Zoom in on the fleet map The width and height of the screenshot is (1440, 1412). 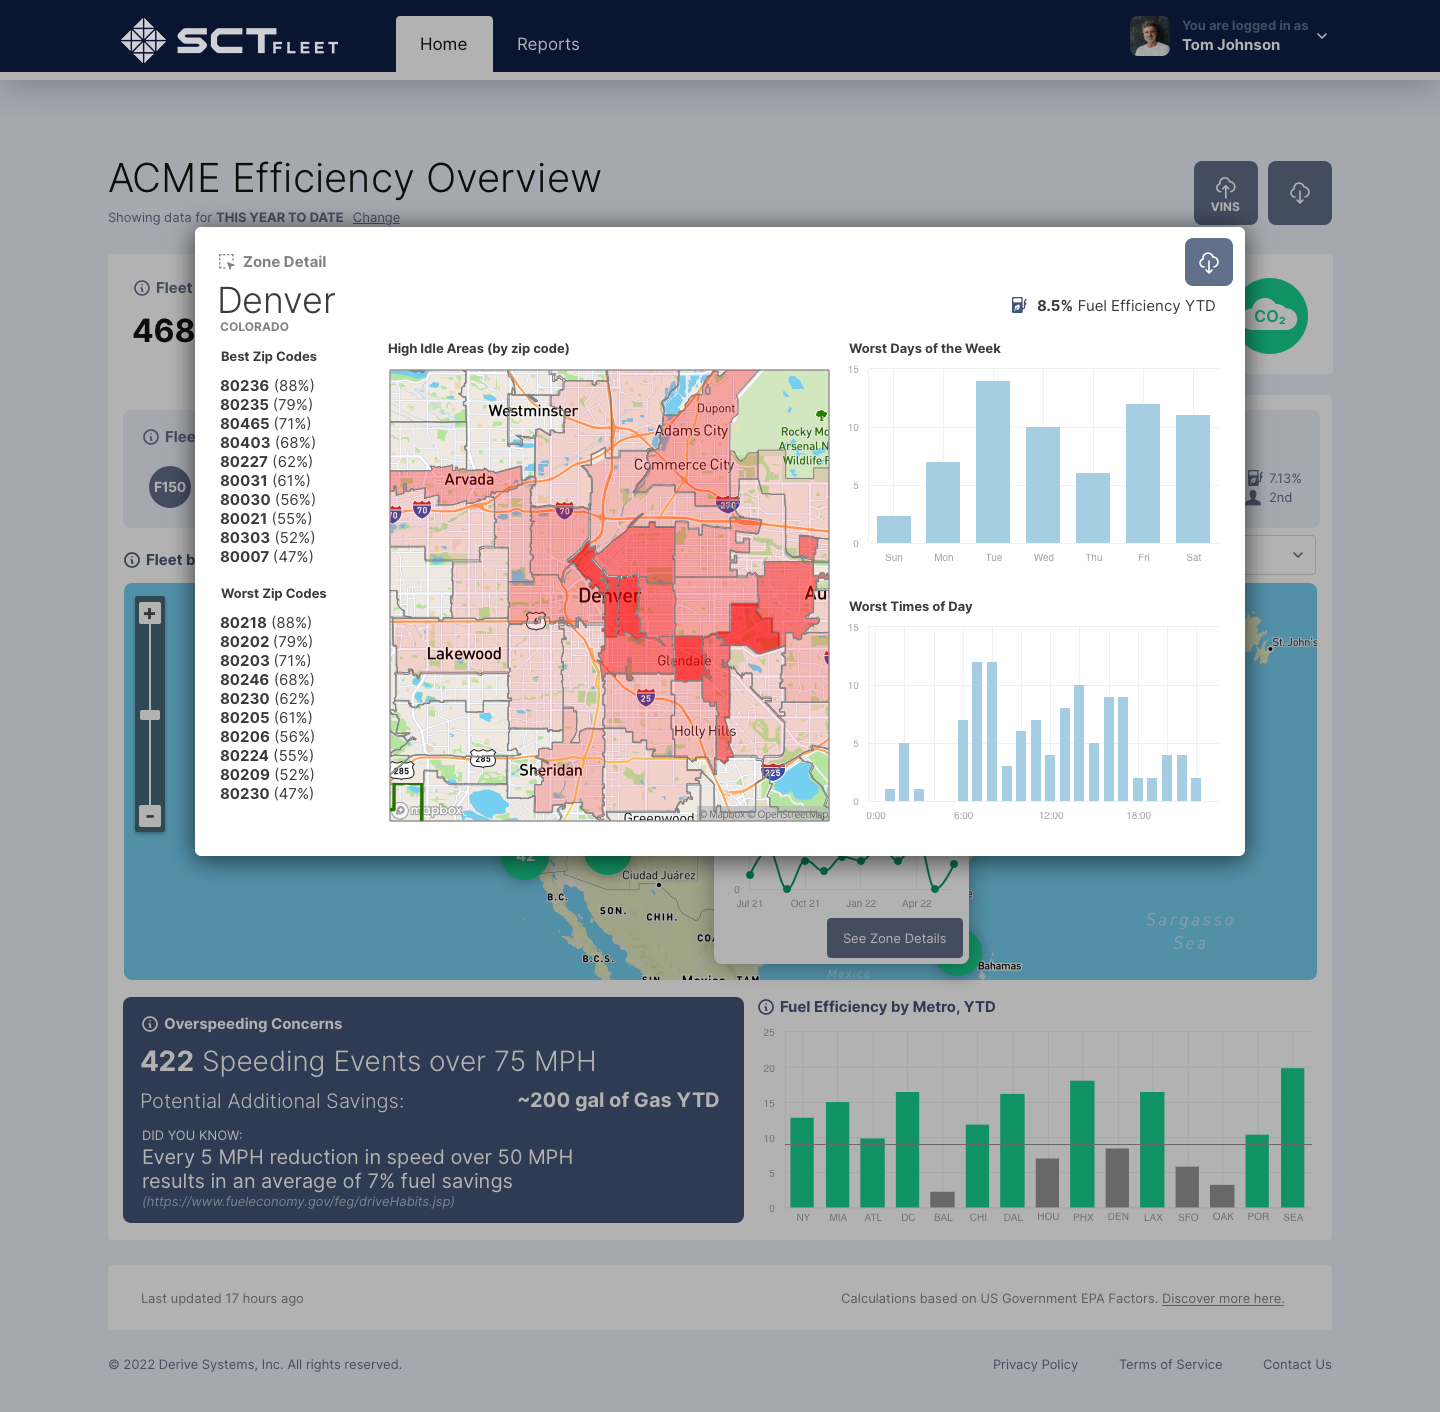150,614
